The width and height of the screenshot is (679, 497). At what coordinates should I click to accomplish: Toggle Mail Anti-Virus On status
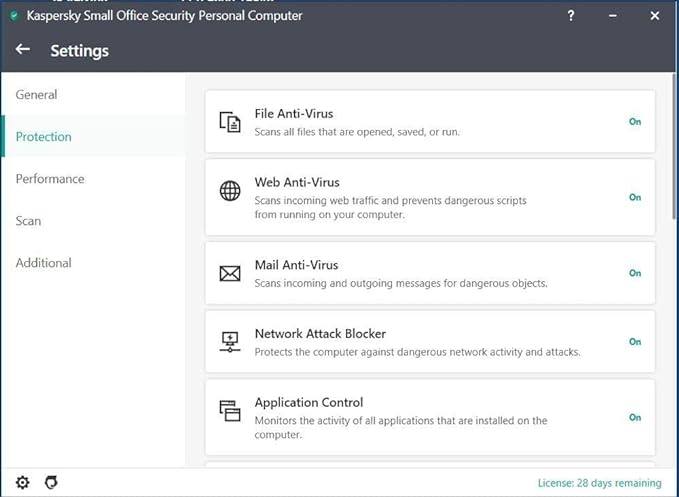[x=635, y=273]
